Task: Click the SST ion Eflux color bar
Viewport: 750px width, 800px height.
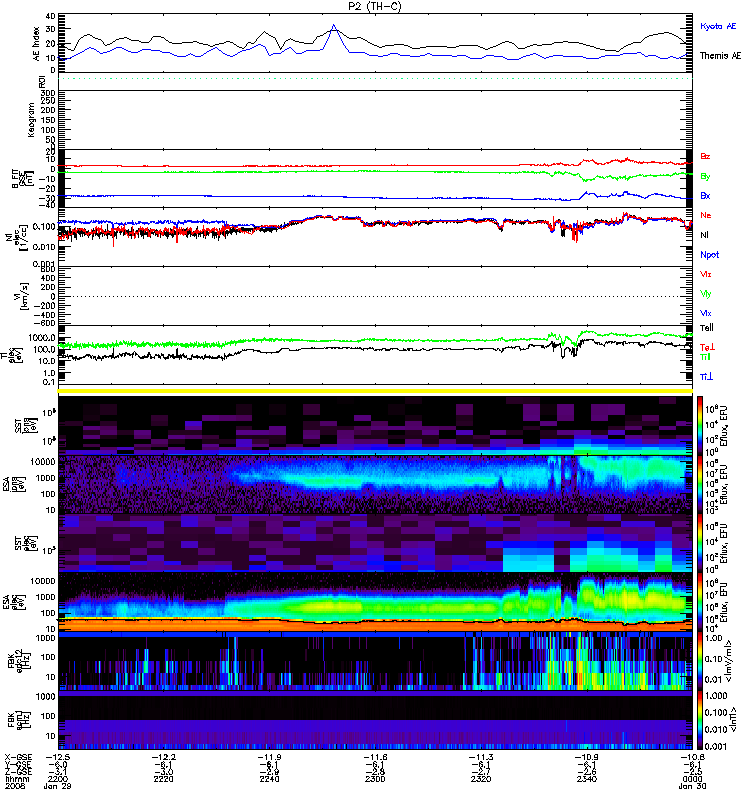Action: pyautogui.click(x=700, y=426)
